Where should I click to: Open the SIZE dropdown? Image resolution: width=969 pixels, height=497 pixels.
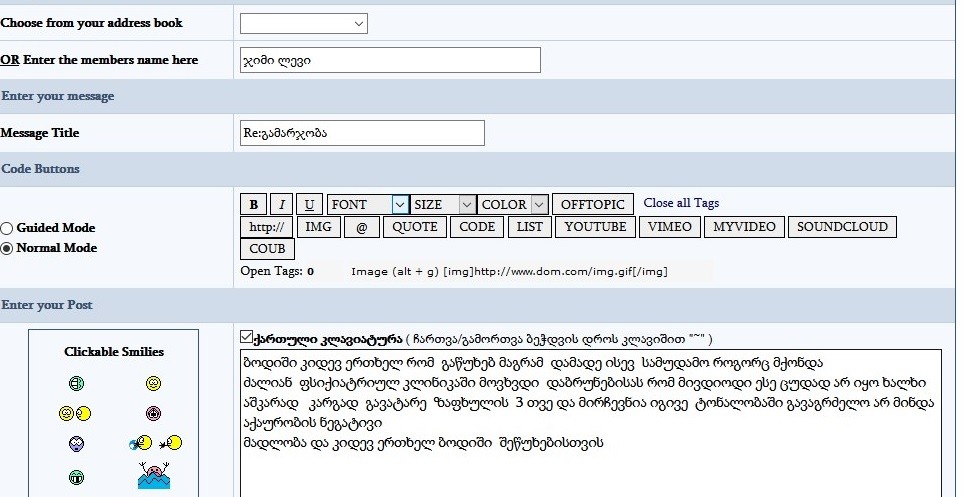442,205
